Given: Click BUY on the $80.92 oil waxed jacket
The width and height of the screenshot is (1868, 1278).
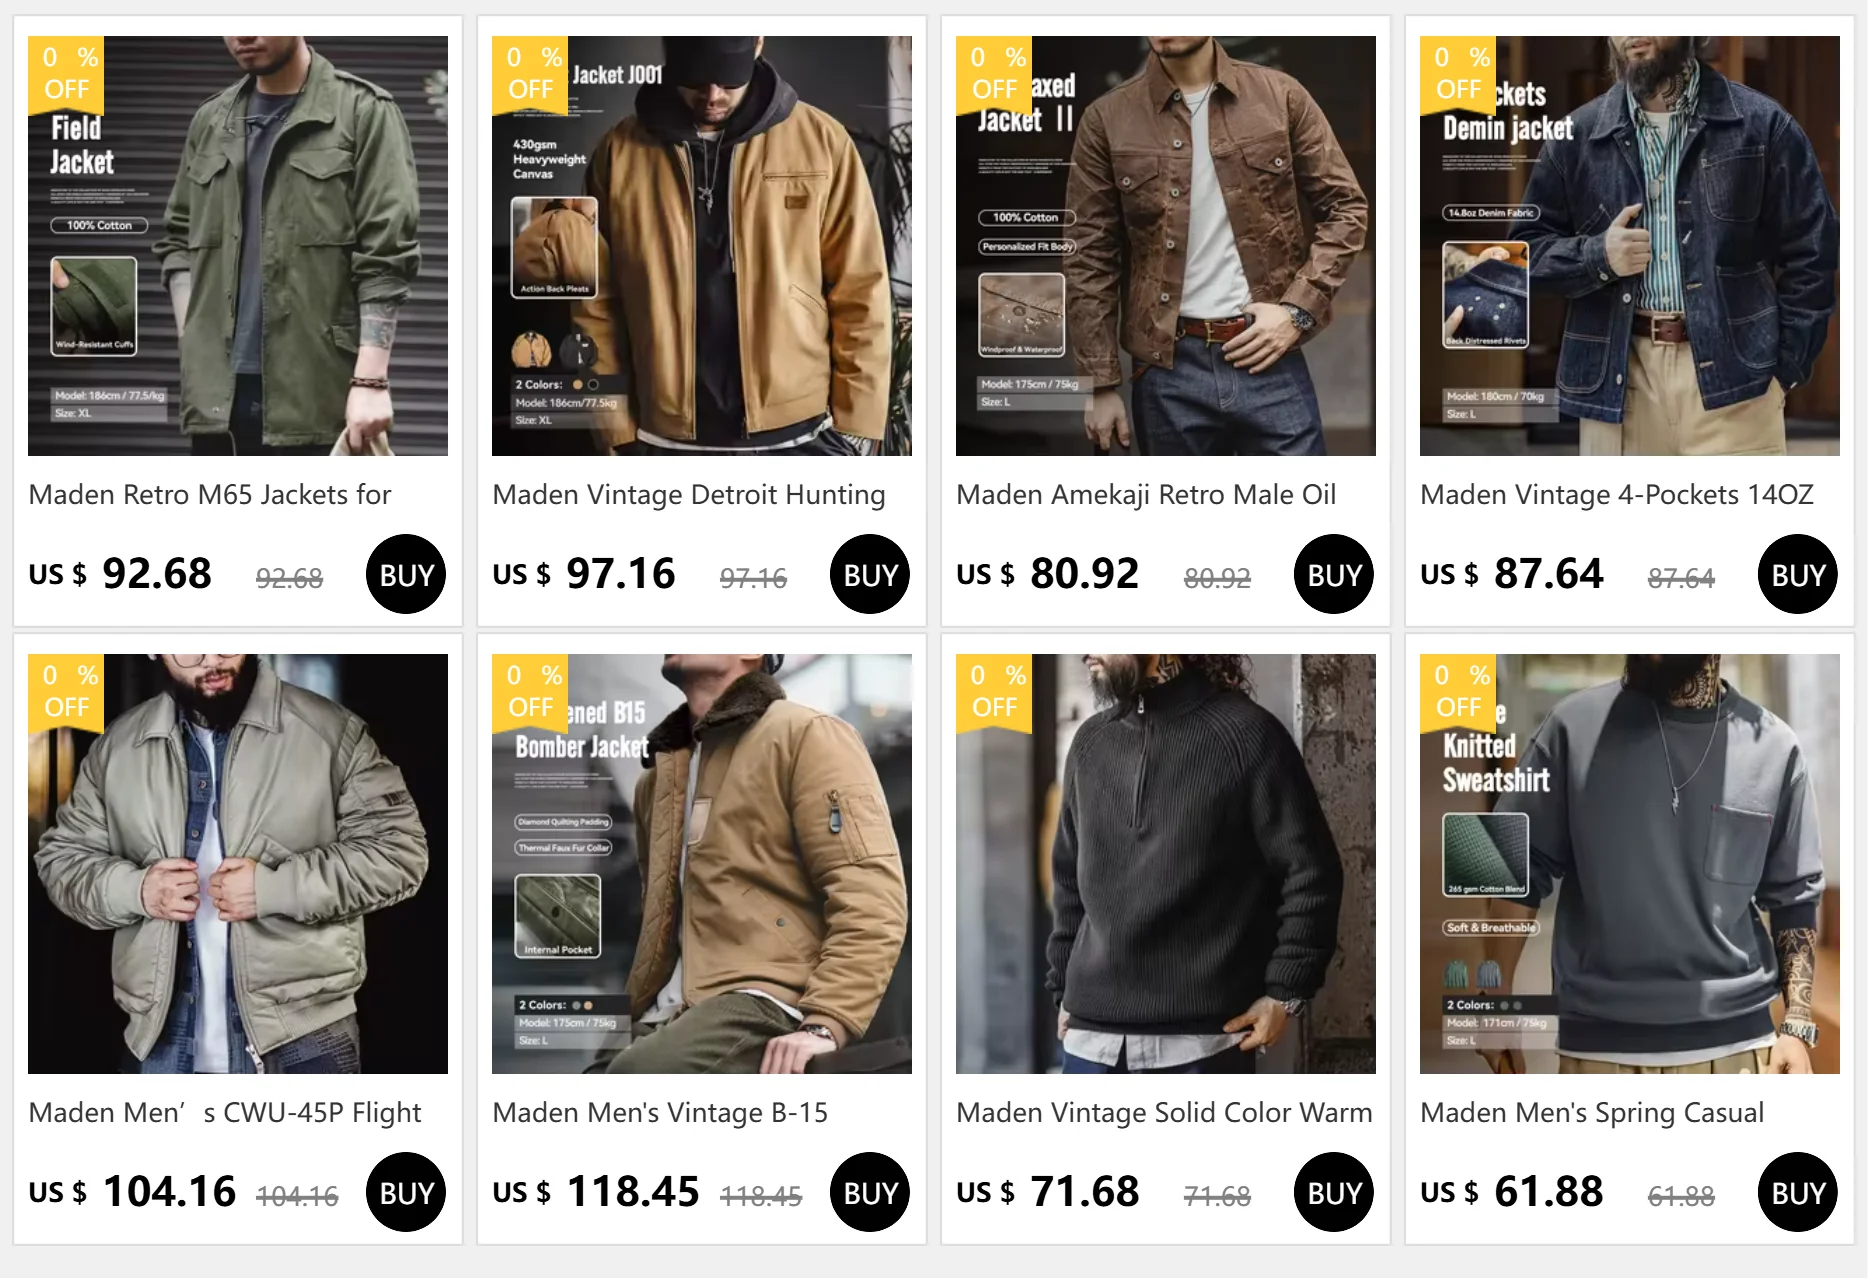Looking at the screenshot, I should pyautogui.click(x=1334, y=574).
